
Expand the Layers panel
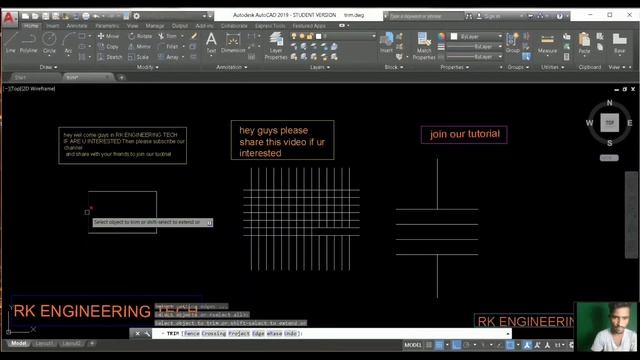[320, 67]
